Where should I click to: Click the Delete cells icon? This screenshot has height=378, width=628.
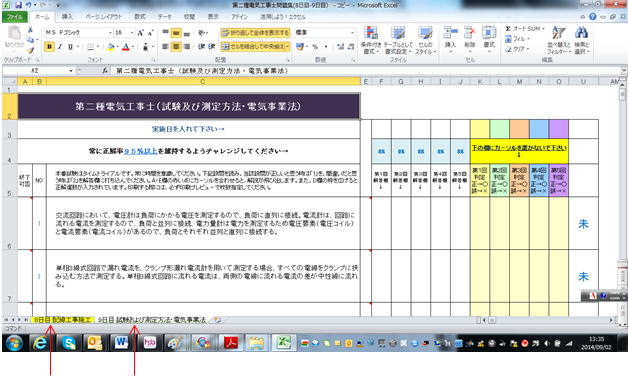click(469, 33)
